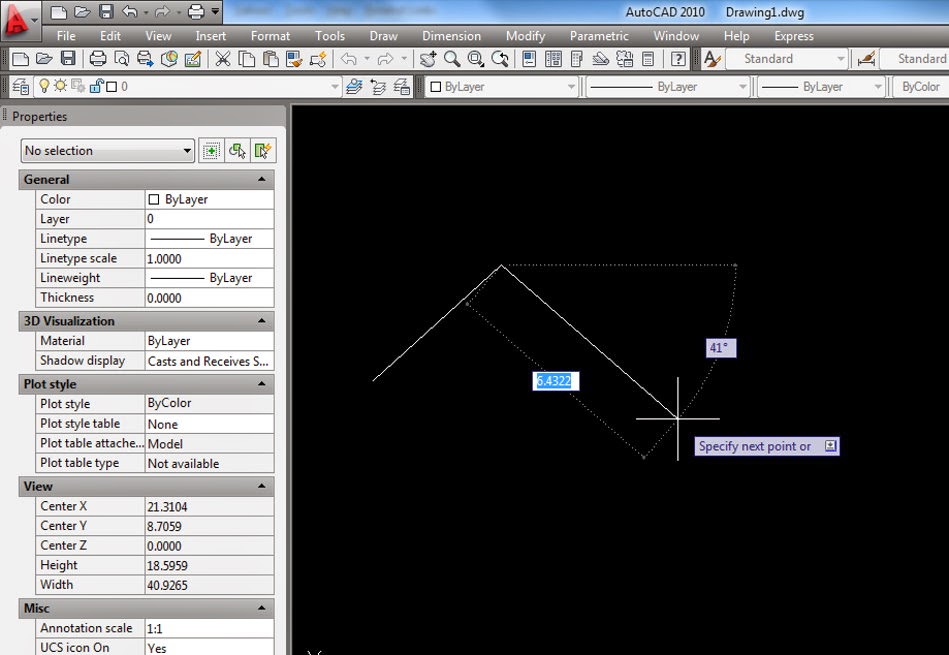
Task: Collapse the General section in Properties
Action: pos(263,179)
